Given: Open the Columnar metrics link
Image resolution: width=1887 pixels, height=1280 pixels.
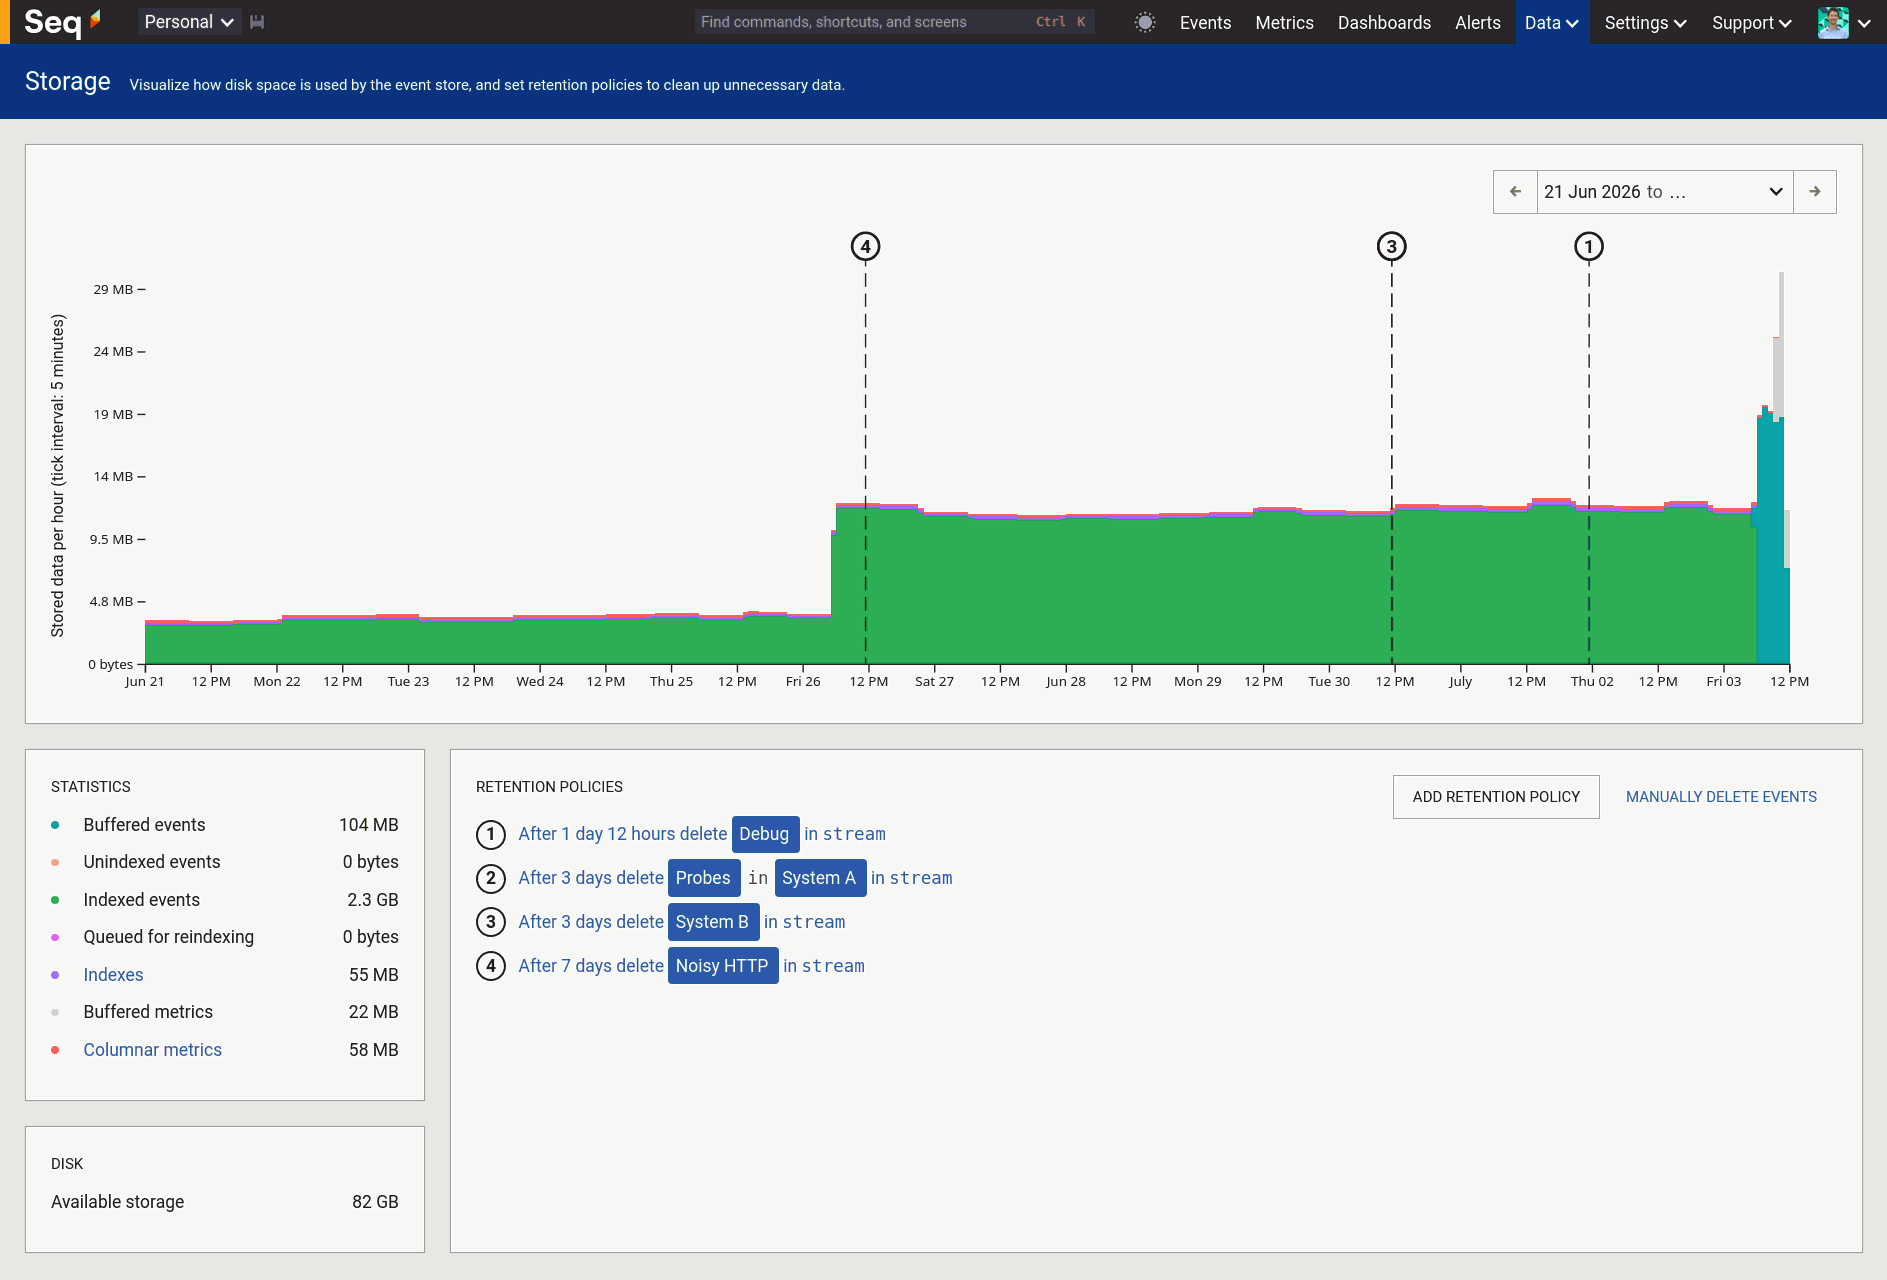Looking at the screenshot, I should 153,1050.
